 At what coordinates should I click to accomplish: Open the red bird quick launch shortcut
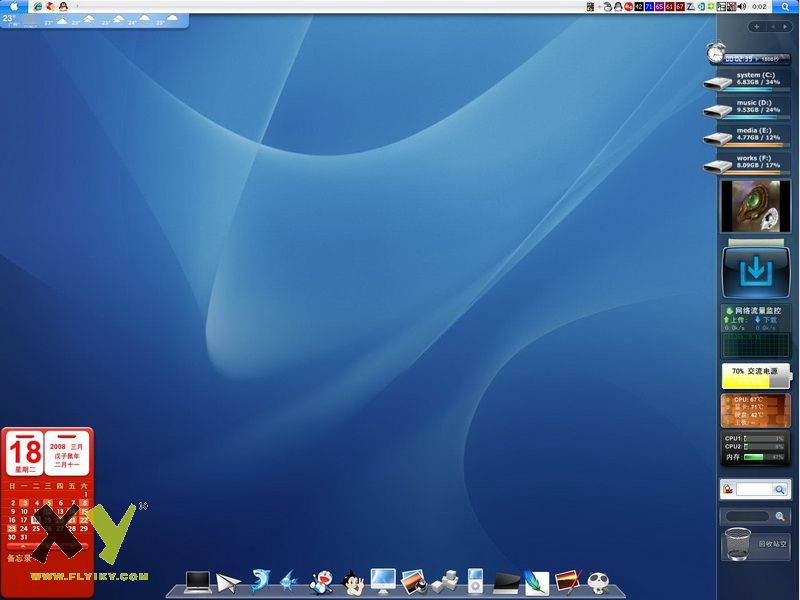click(x=51, y=6)
